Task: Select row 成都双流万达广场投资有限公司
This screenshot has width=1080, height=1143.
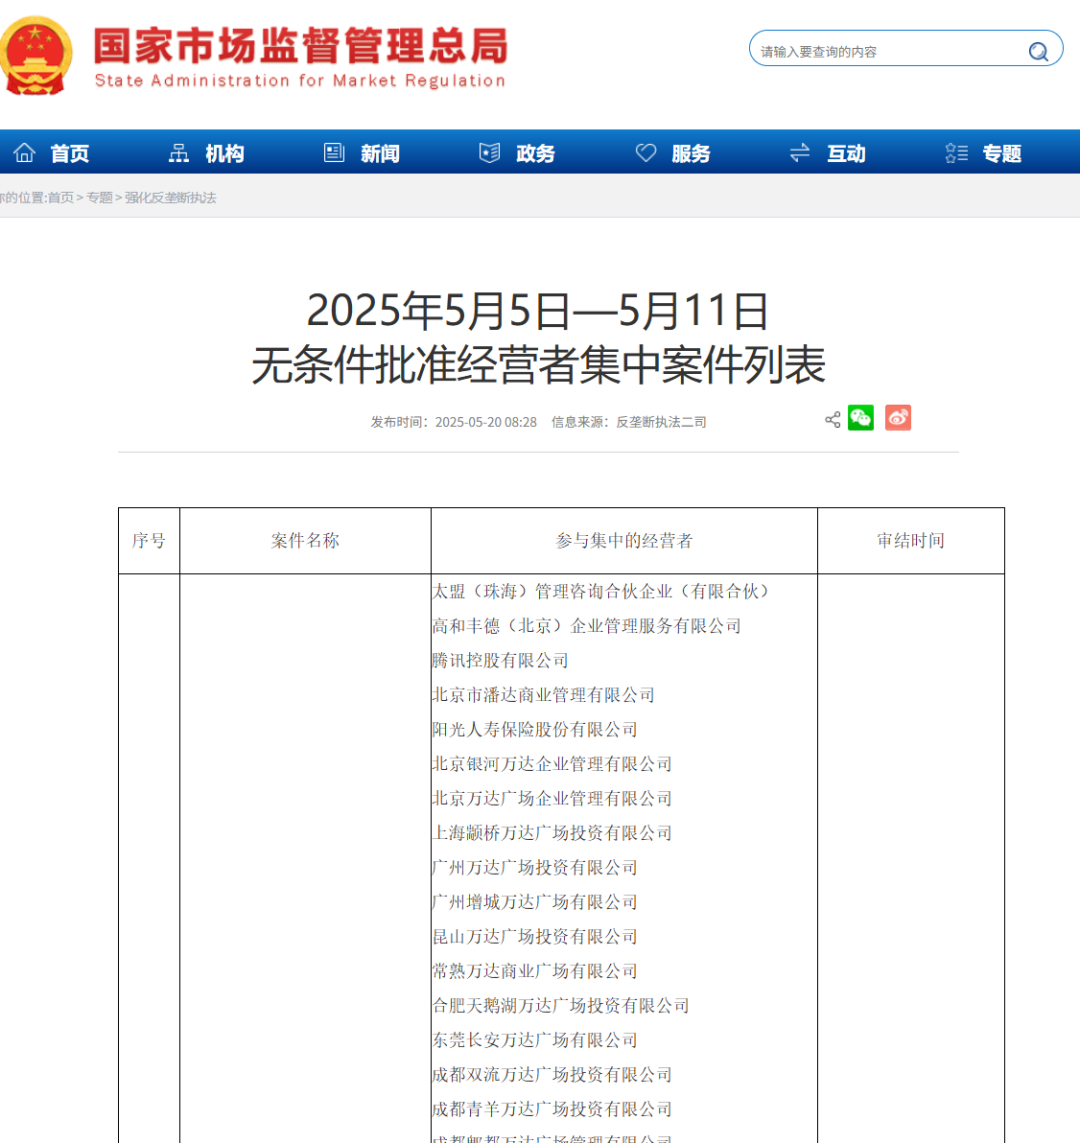Action: (552, 1074)
